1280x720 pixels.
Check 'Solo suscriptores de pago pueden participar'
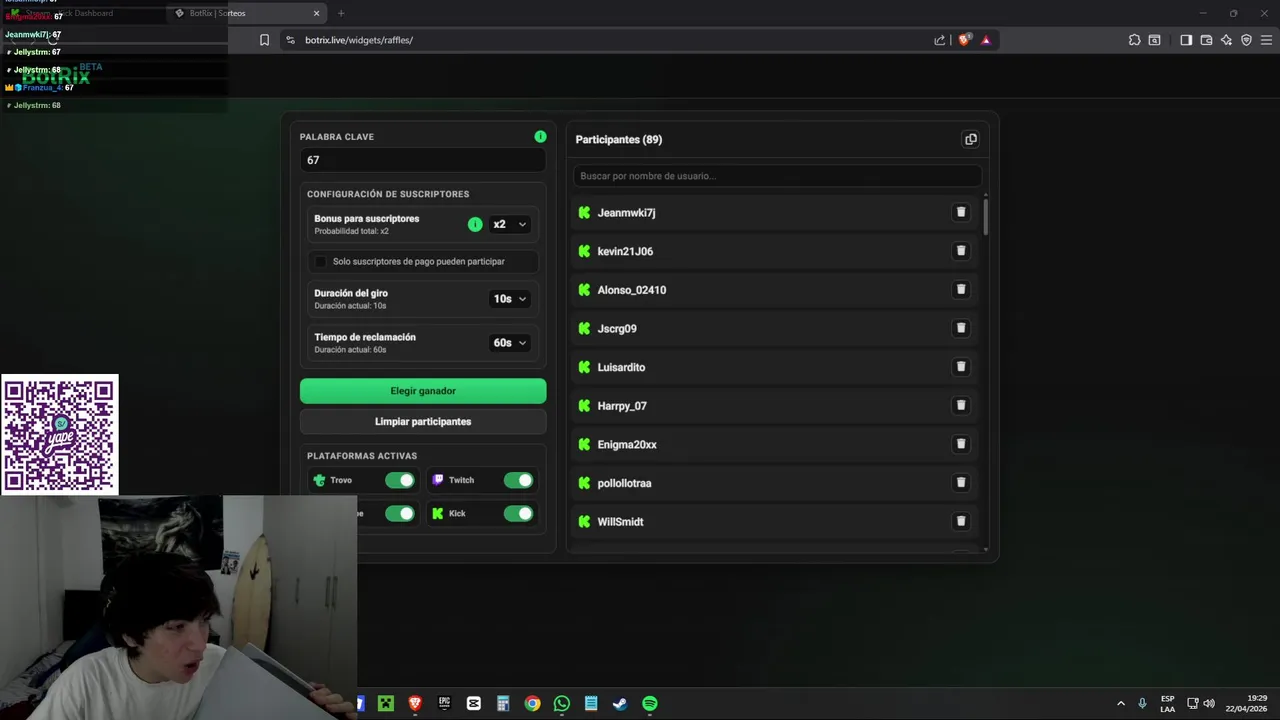[x=320, y=261]
